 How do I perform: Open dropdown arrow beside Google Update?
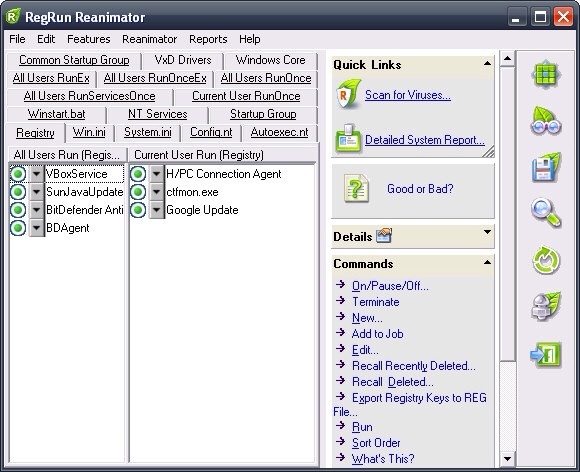click(x=156, y=210)
